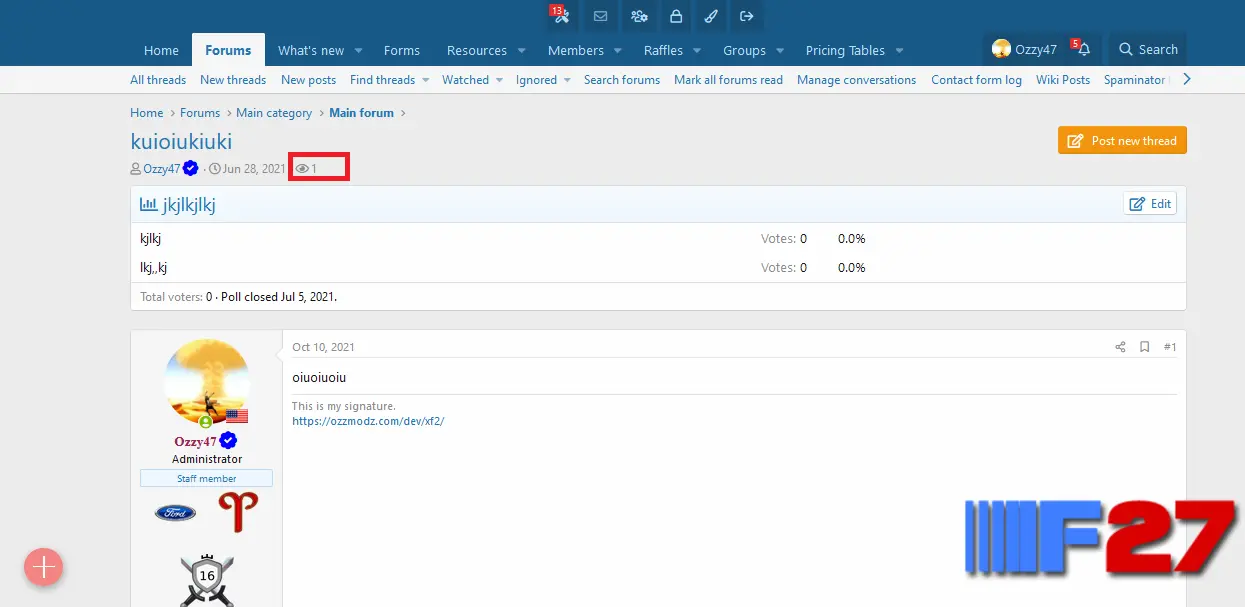Click the envelope conversations icon
Viewport: 1245px width, 607px height.
[600, 16]
